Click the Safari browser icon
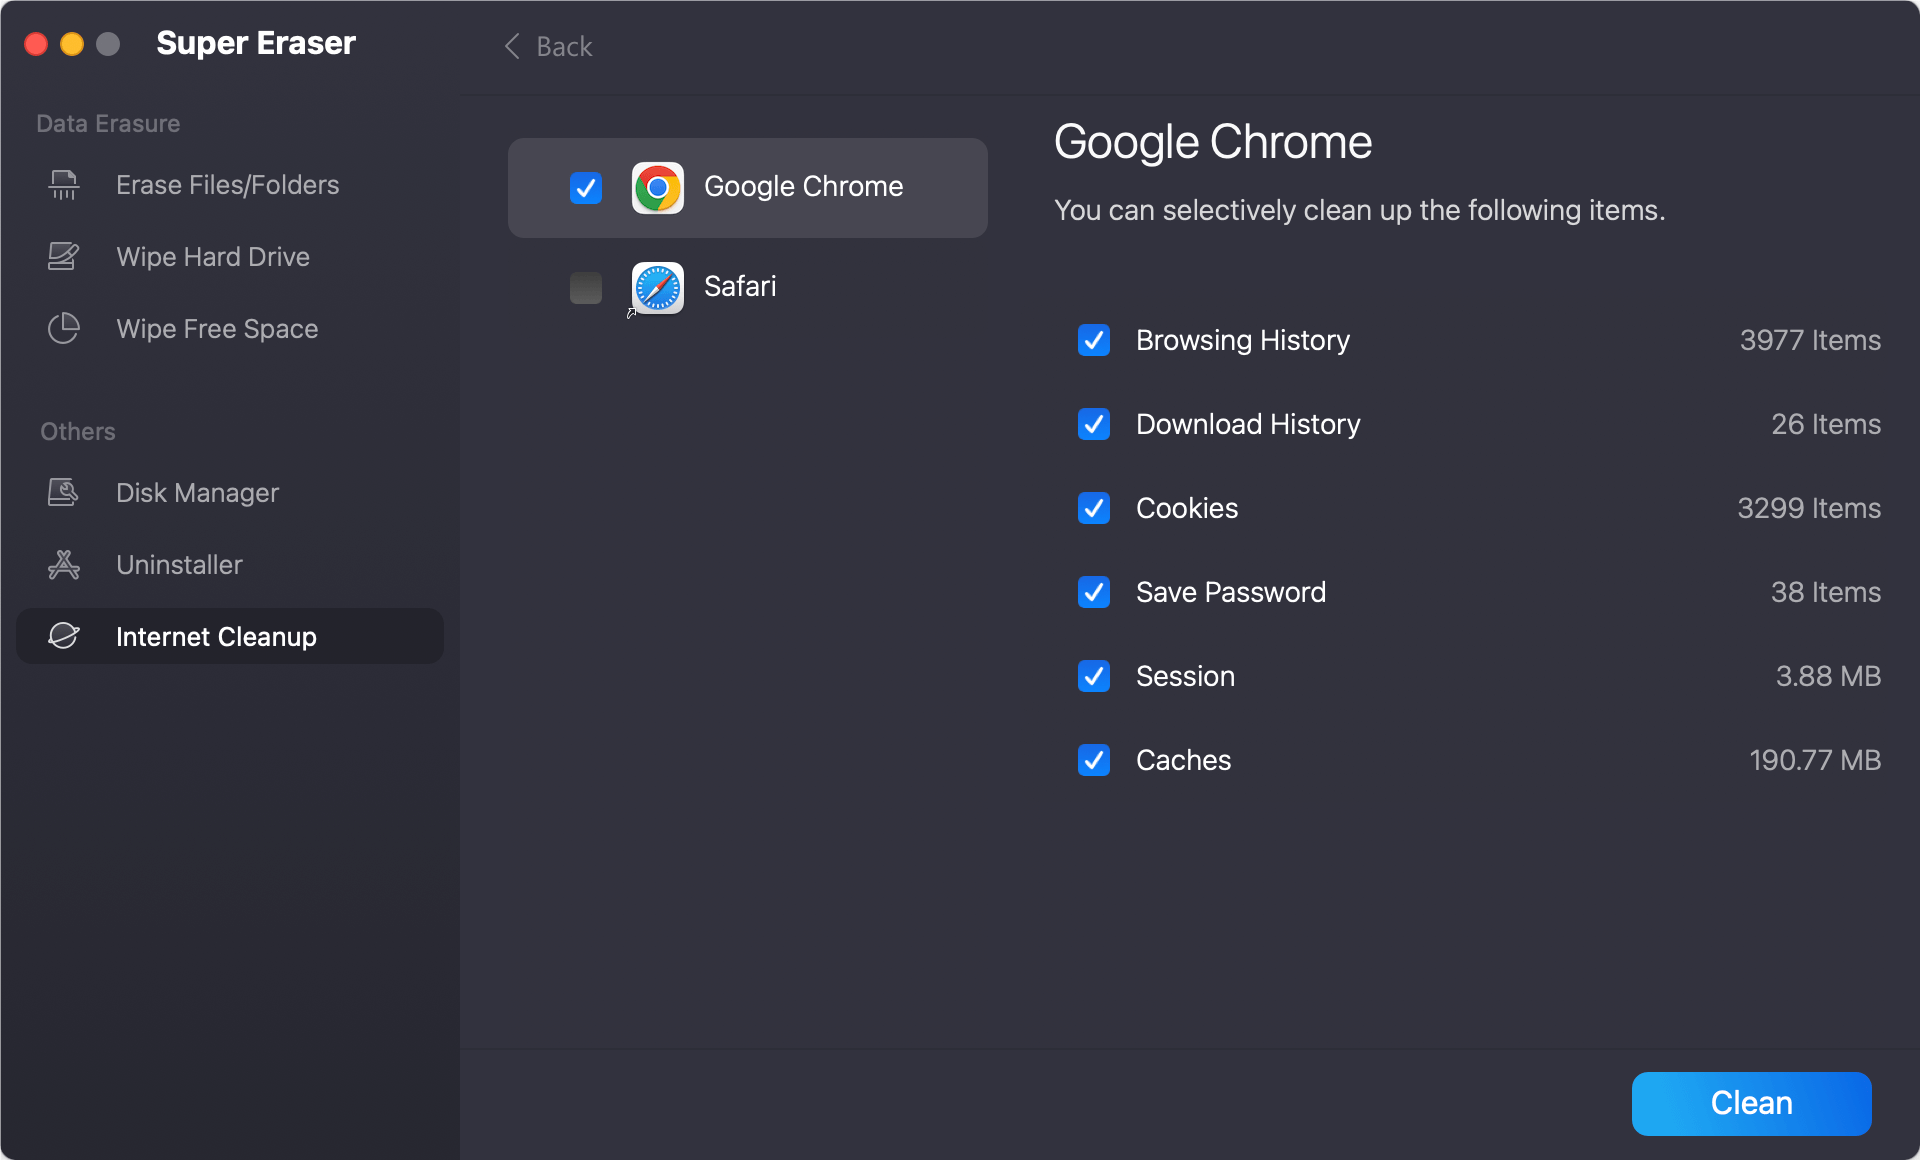This screenshot has width=1920, height=1160. point(657,287)
